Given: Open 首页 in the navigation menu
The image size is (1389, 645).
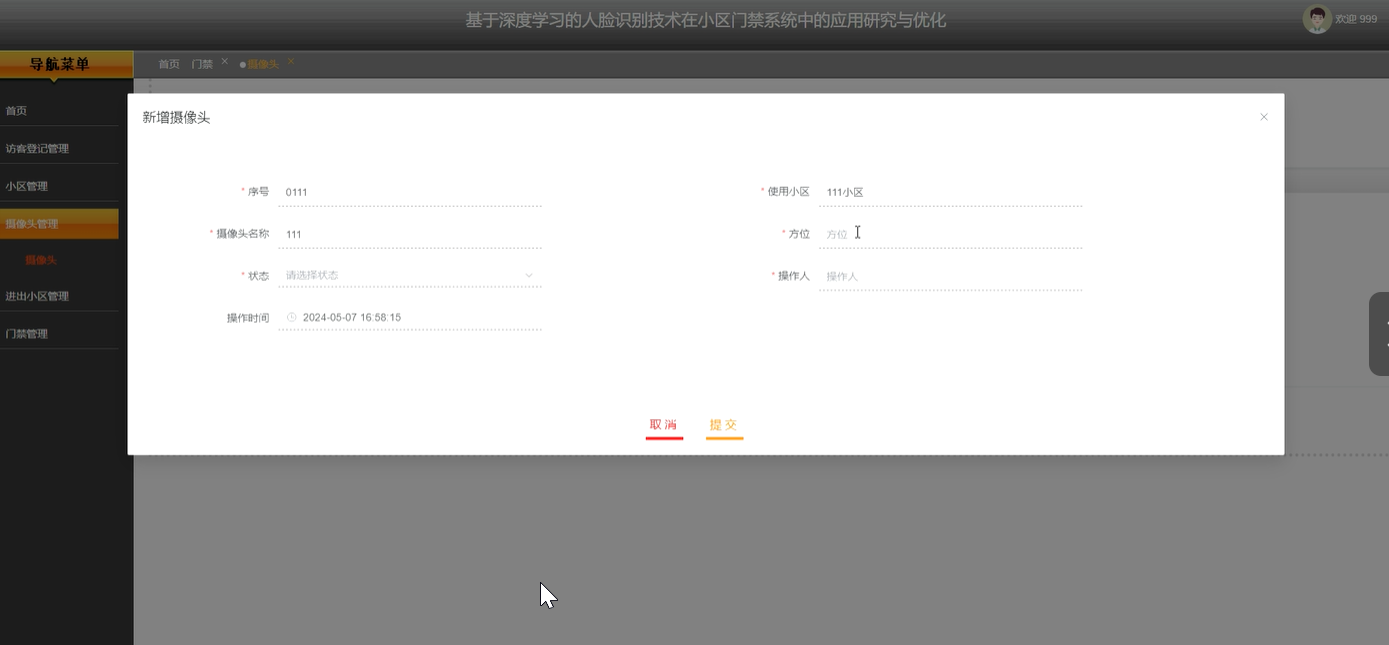Looking at the screenshot, I should [59, 111].
